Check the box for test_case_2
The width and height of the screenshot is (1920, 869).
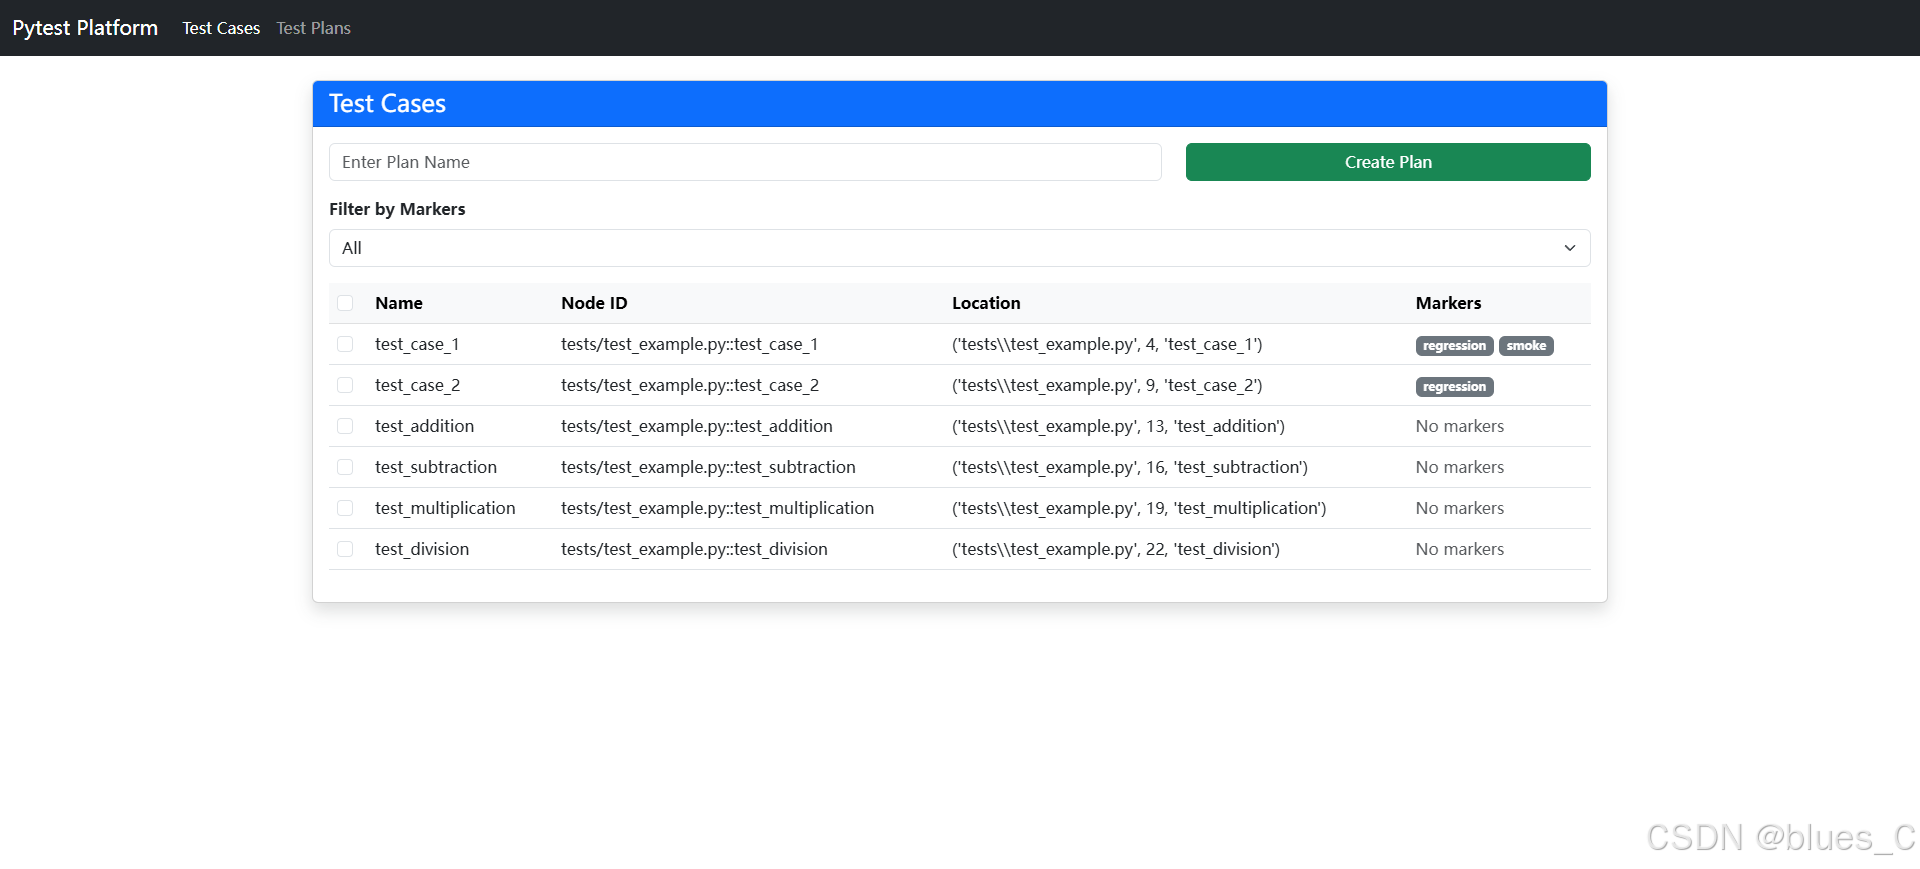coord(345,385)
